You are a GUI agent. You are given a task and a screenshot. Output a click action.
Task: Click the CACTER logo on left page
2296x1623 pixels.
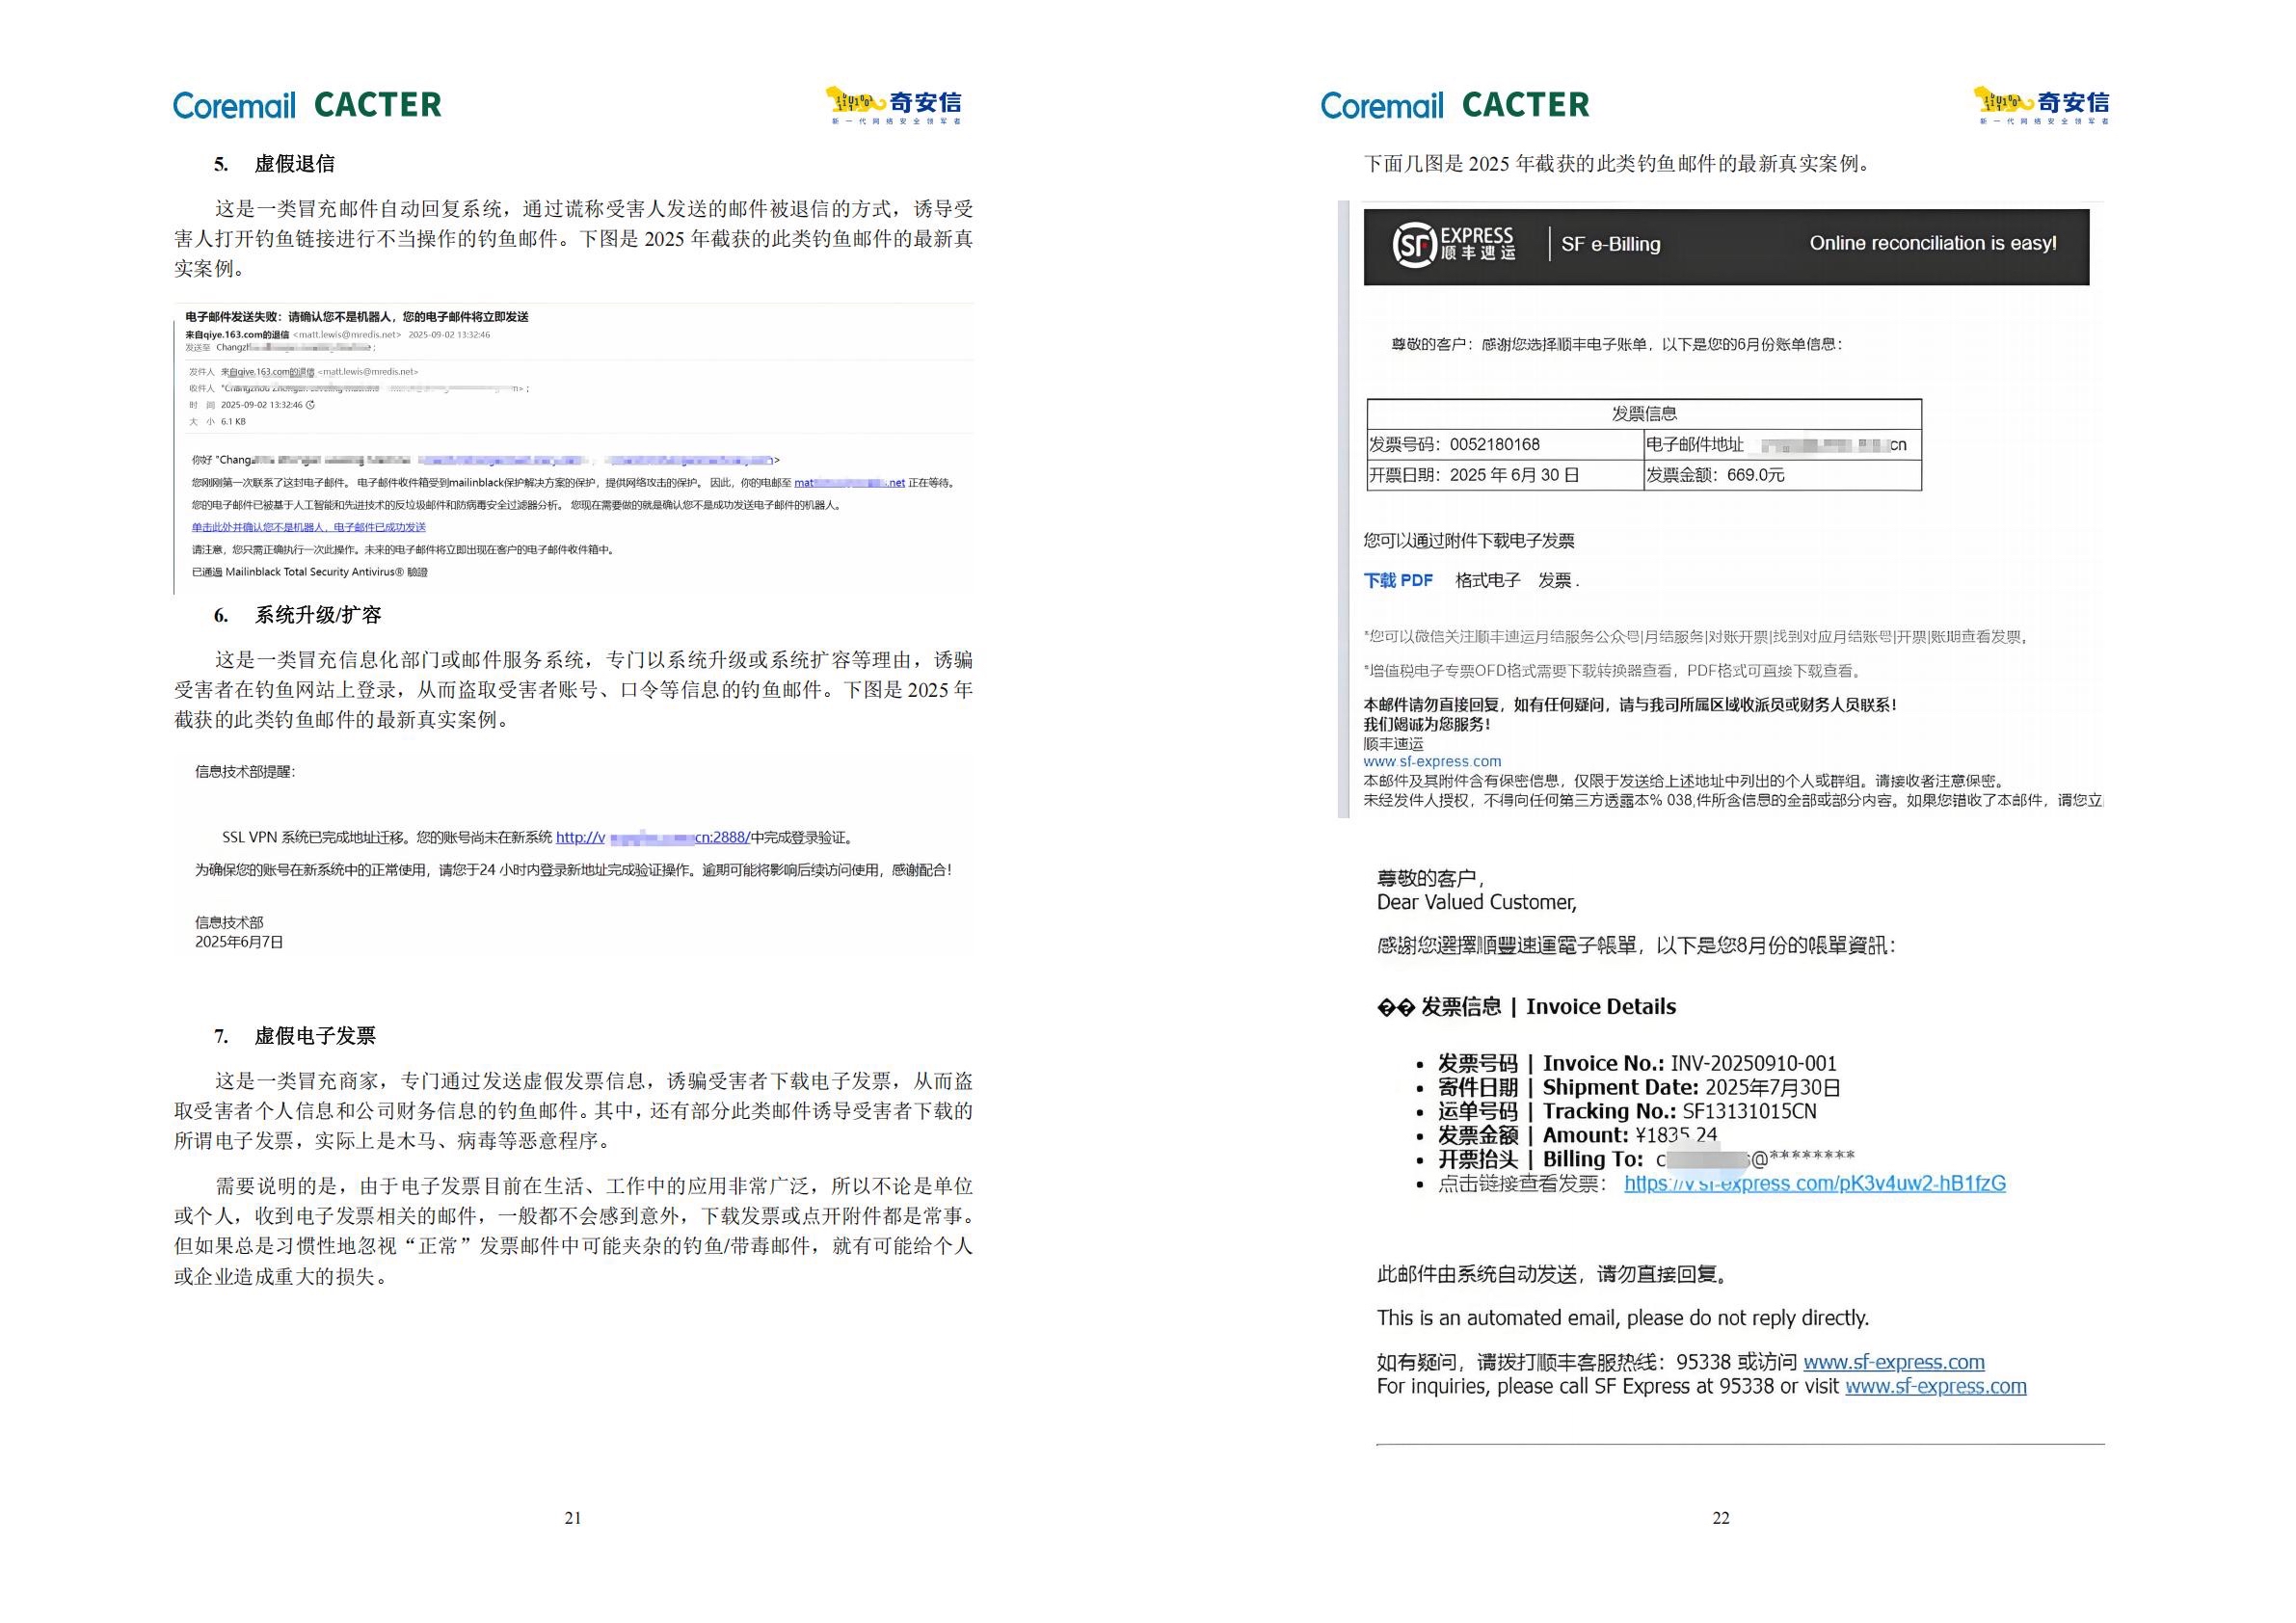coord(377,105)
